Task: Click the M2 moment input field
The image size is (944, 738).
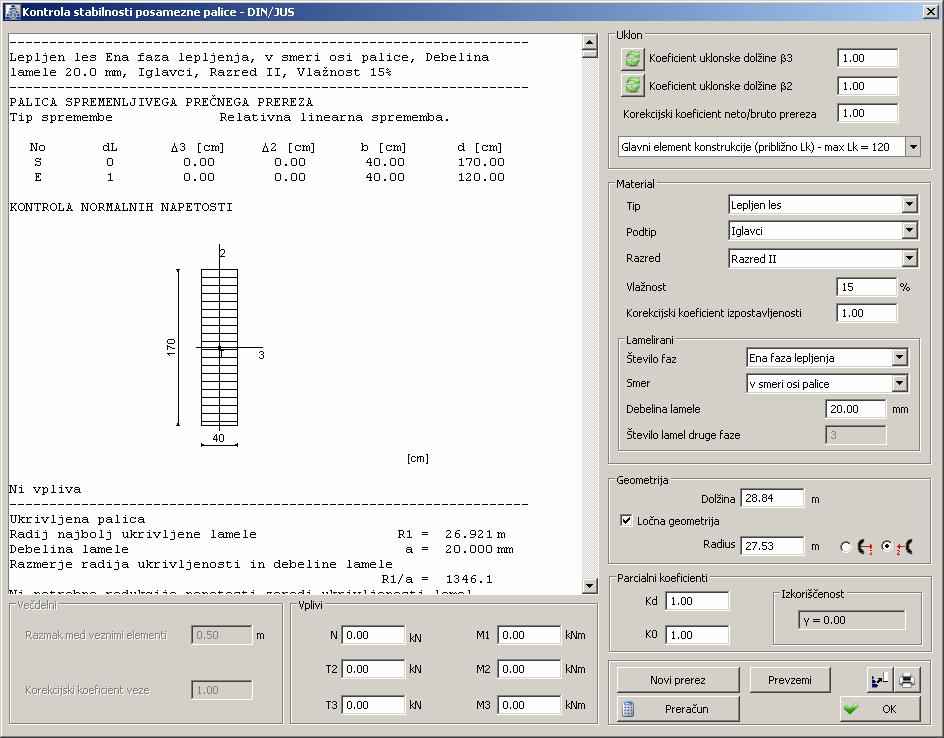Action: coord(529,668)
